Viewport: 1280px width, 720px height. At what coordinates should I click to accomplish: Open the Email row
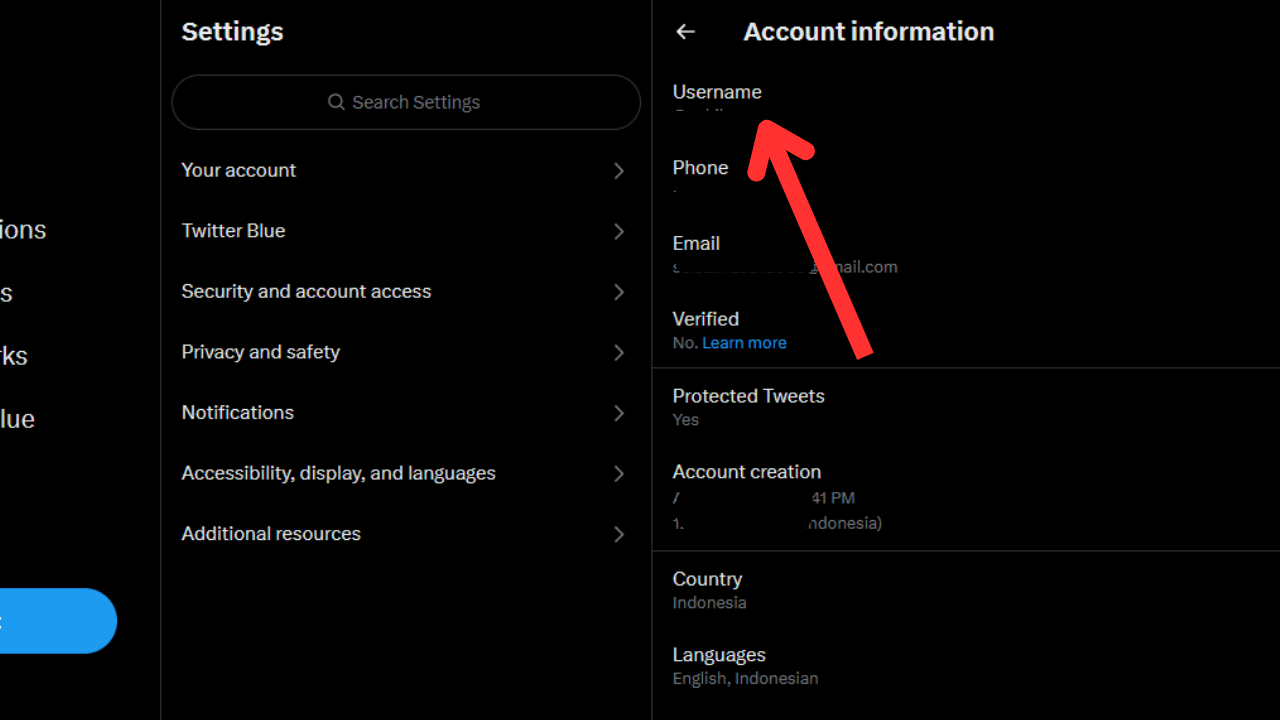pyautogui.click(x=966, y=254)
